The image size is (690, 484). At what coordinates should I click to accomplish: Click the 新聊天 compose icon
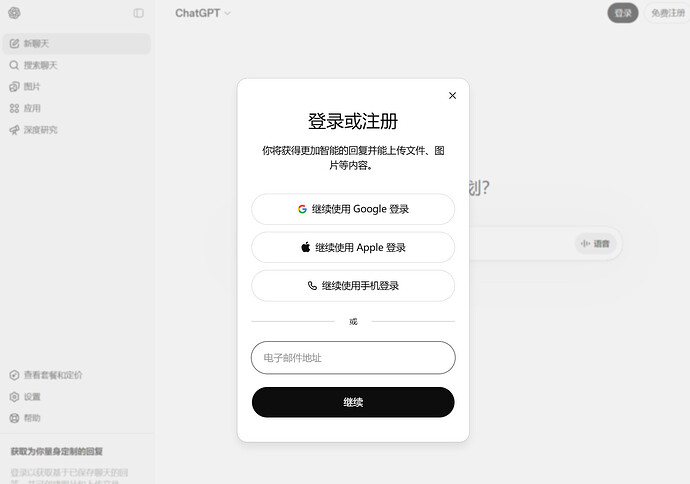coord(15,44)
